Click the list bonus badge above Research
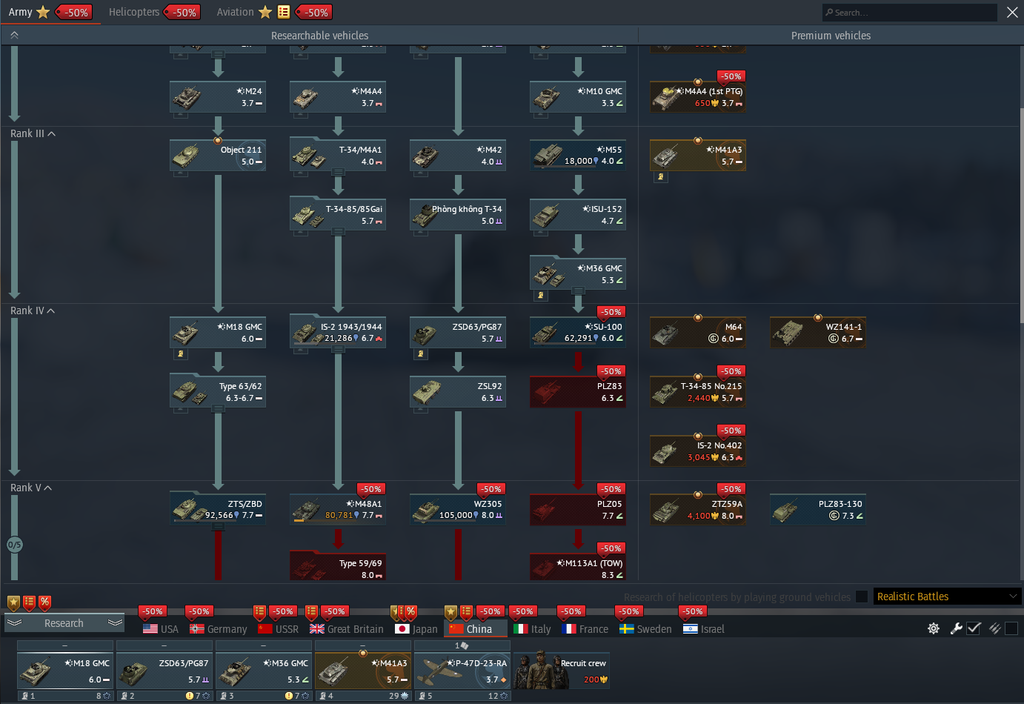The image size is (1024, 704). pos(29,602)
